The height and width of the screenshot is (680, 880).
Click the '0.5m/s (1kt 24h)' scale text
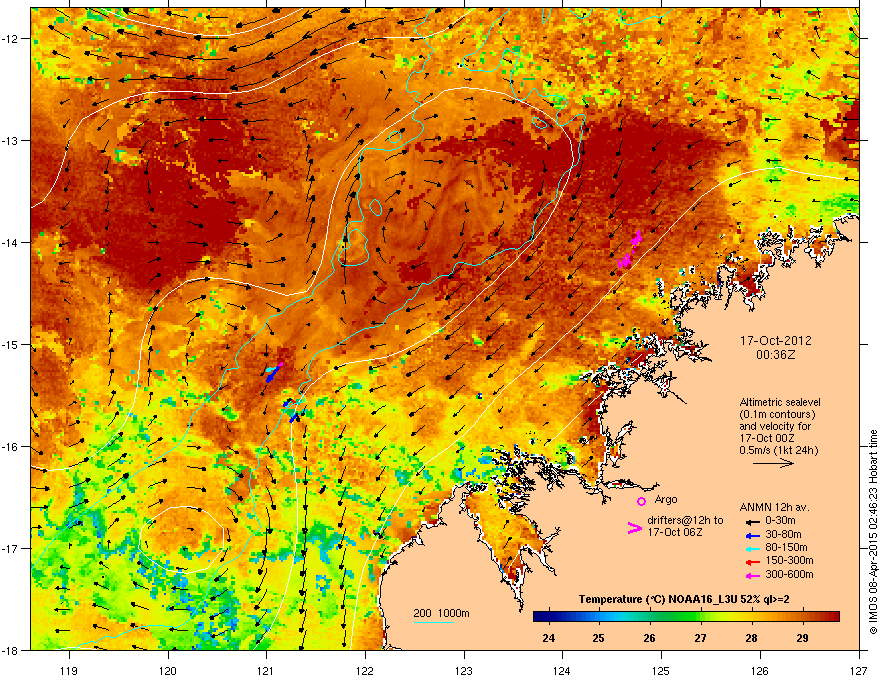(779, 450)
